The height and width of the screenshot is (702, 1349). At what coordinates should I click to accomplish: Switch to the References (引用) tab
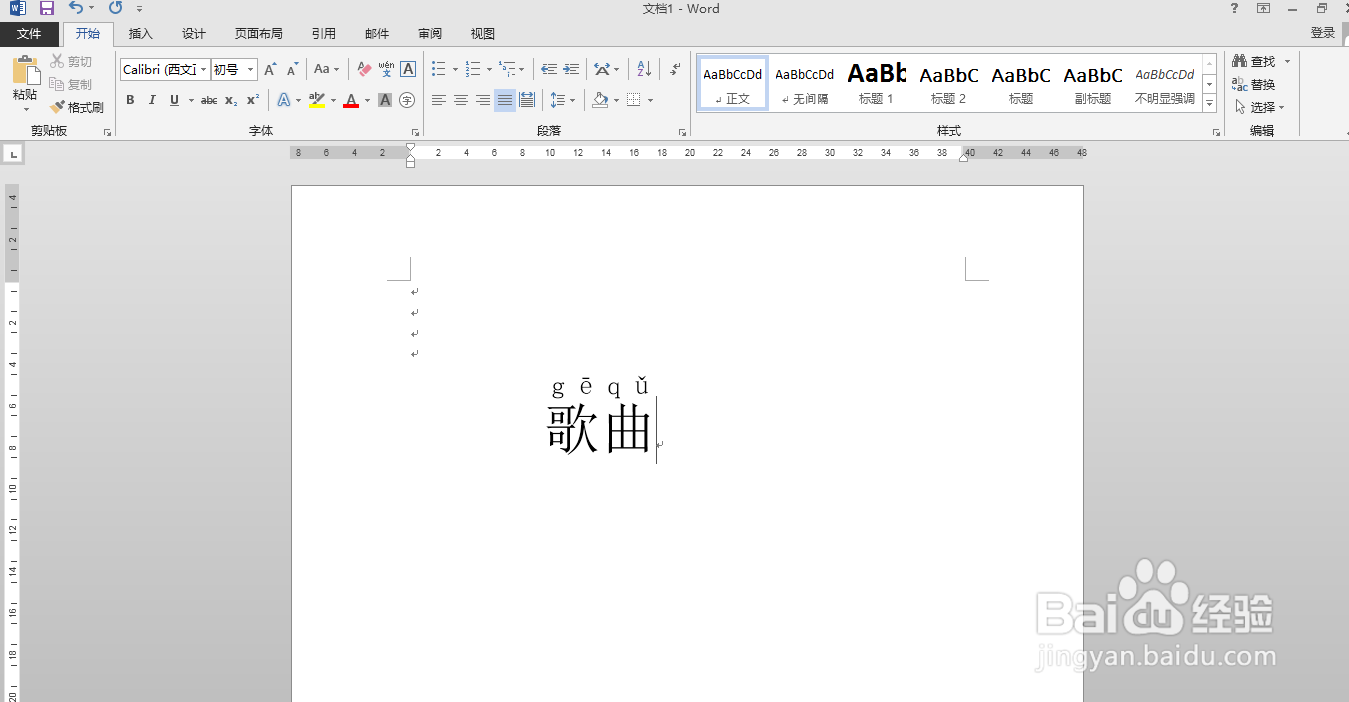[324, 34]
